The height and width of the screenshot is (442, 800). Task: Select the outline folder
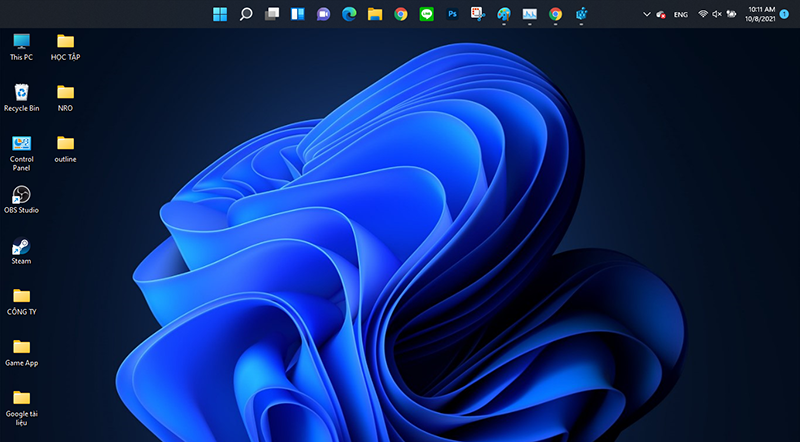[x=65, y=149]
